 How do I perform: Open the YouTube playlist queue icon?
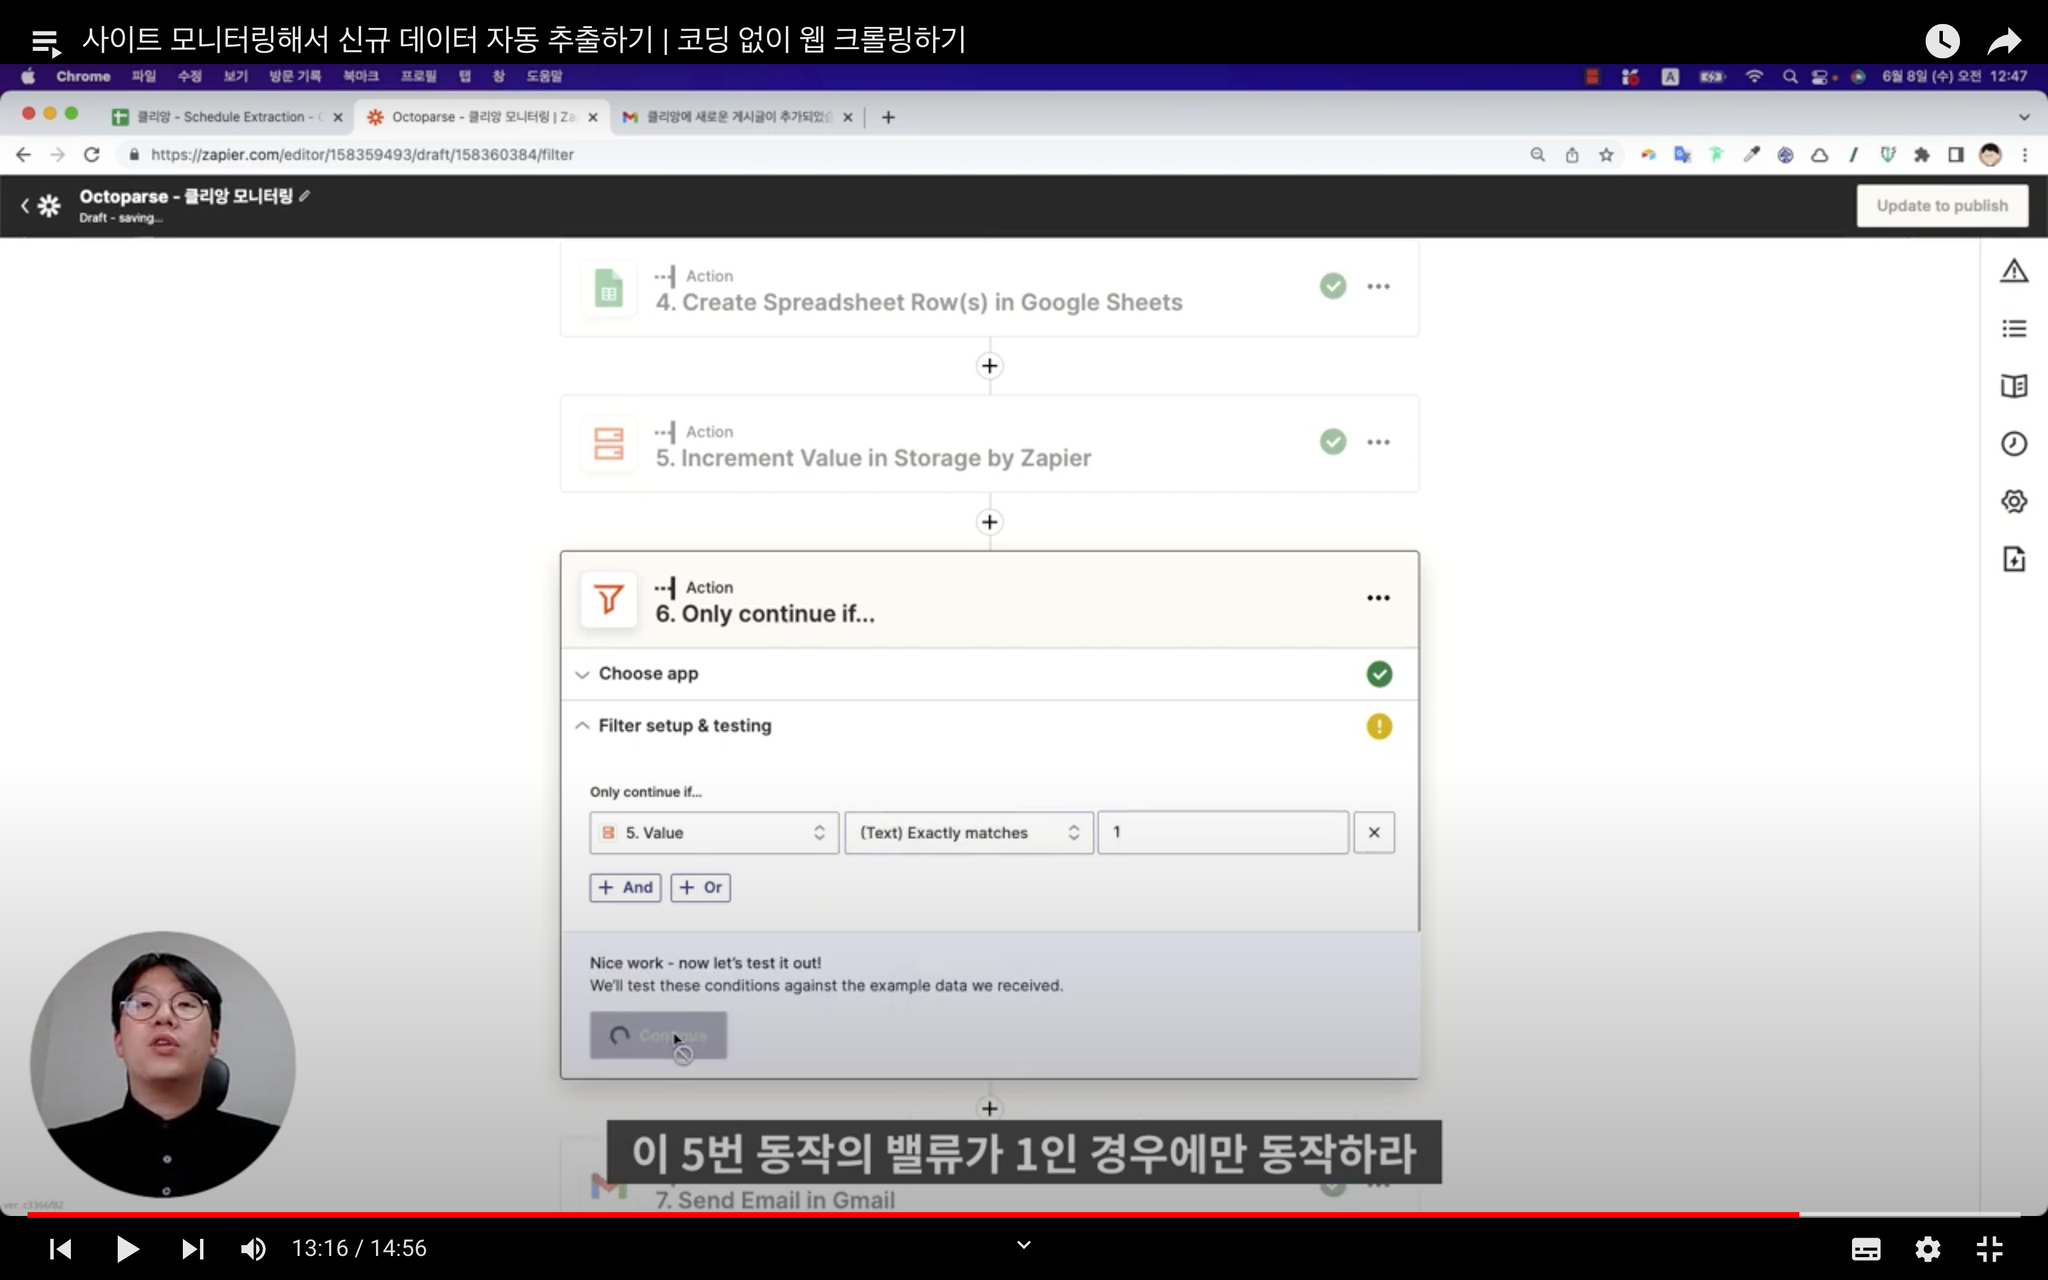[x=46, y=42]
